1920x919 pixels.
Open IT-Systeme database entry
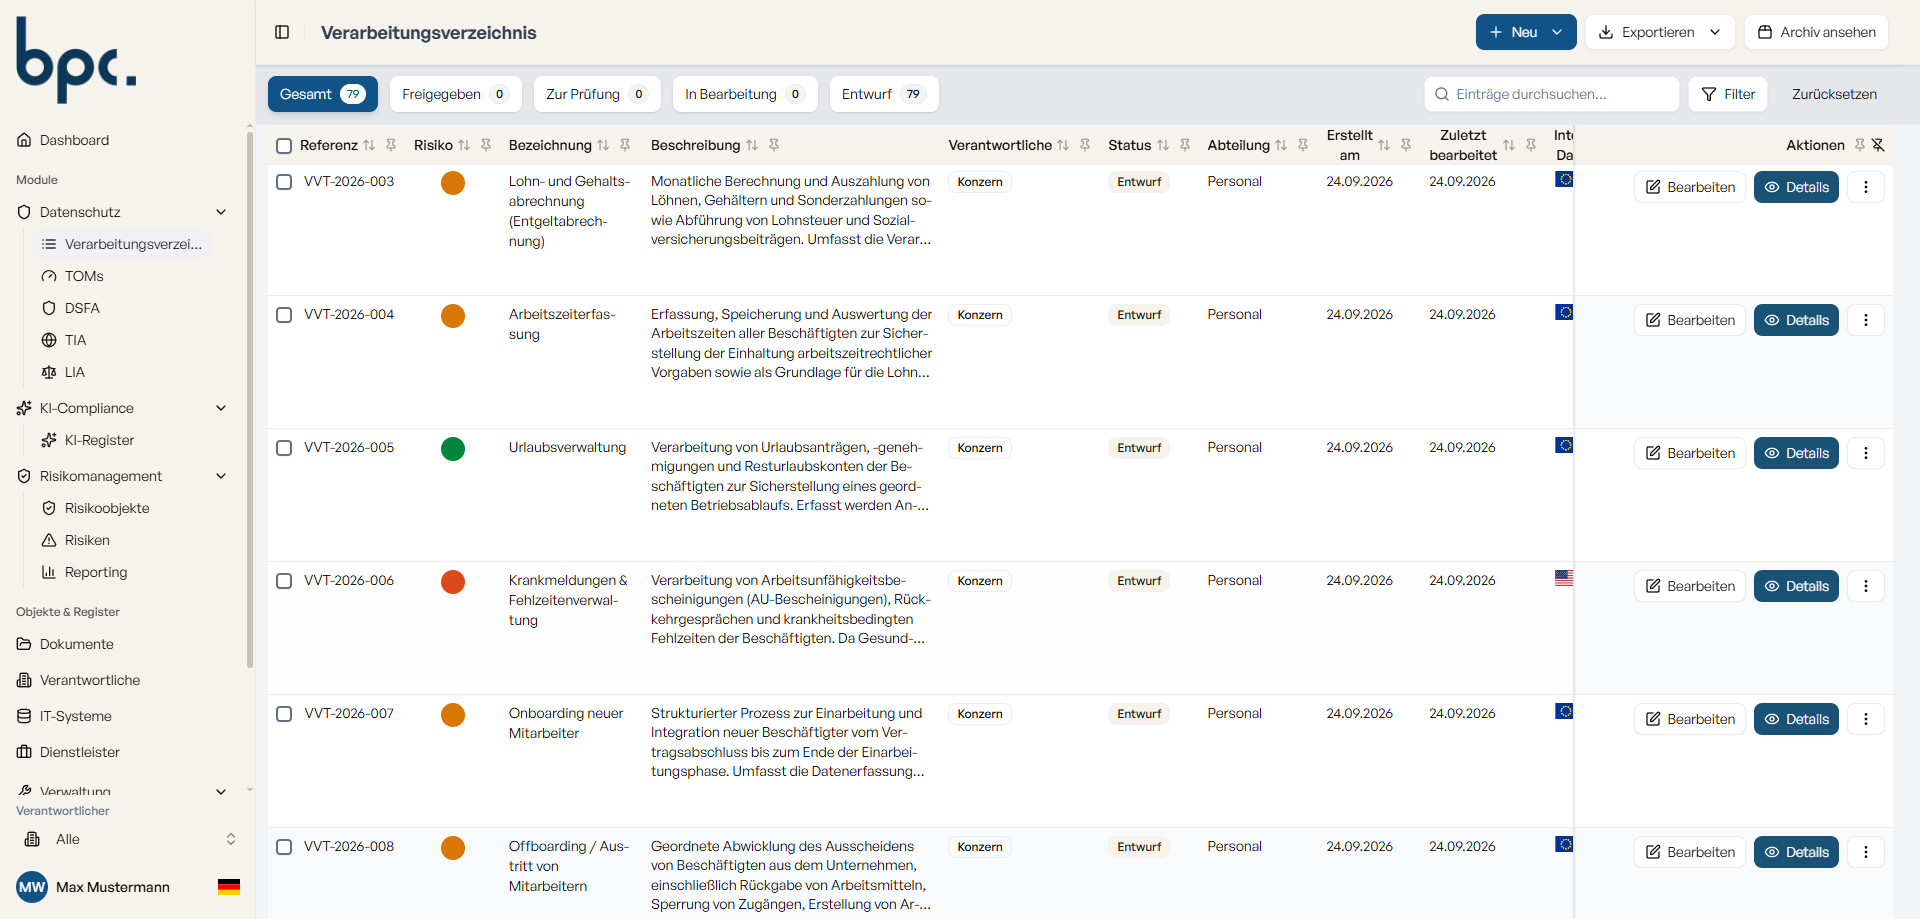point(76,716)
